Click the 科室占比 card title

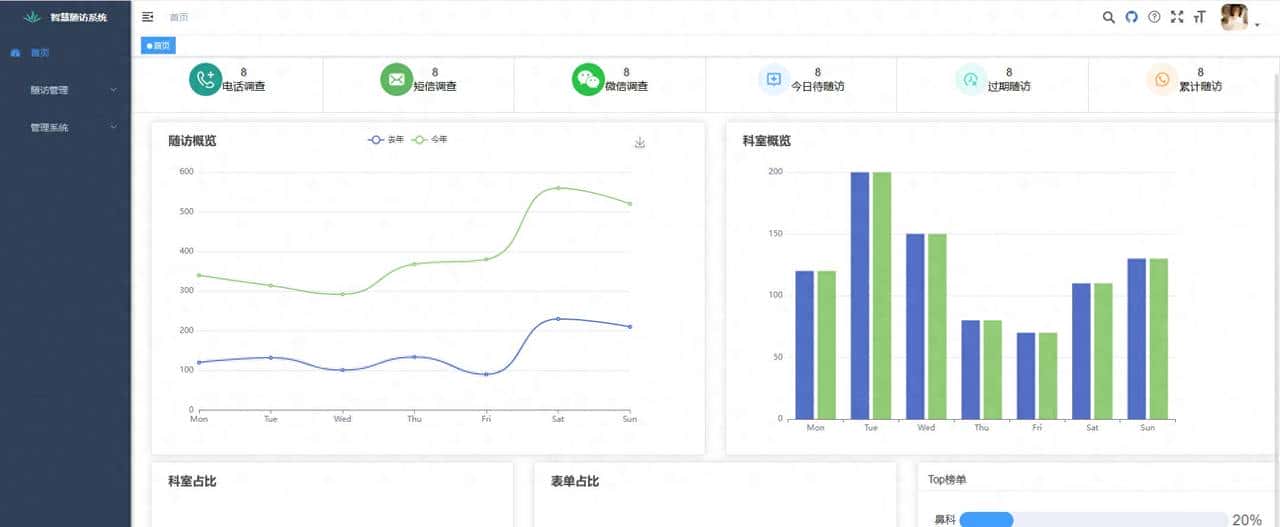[192, 481]
